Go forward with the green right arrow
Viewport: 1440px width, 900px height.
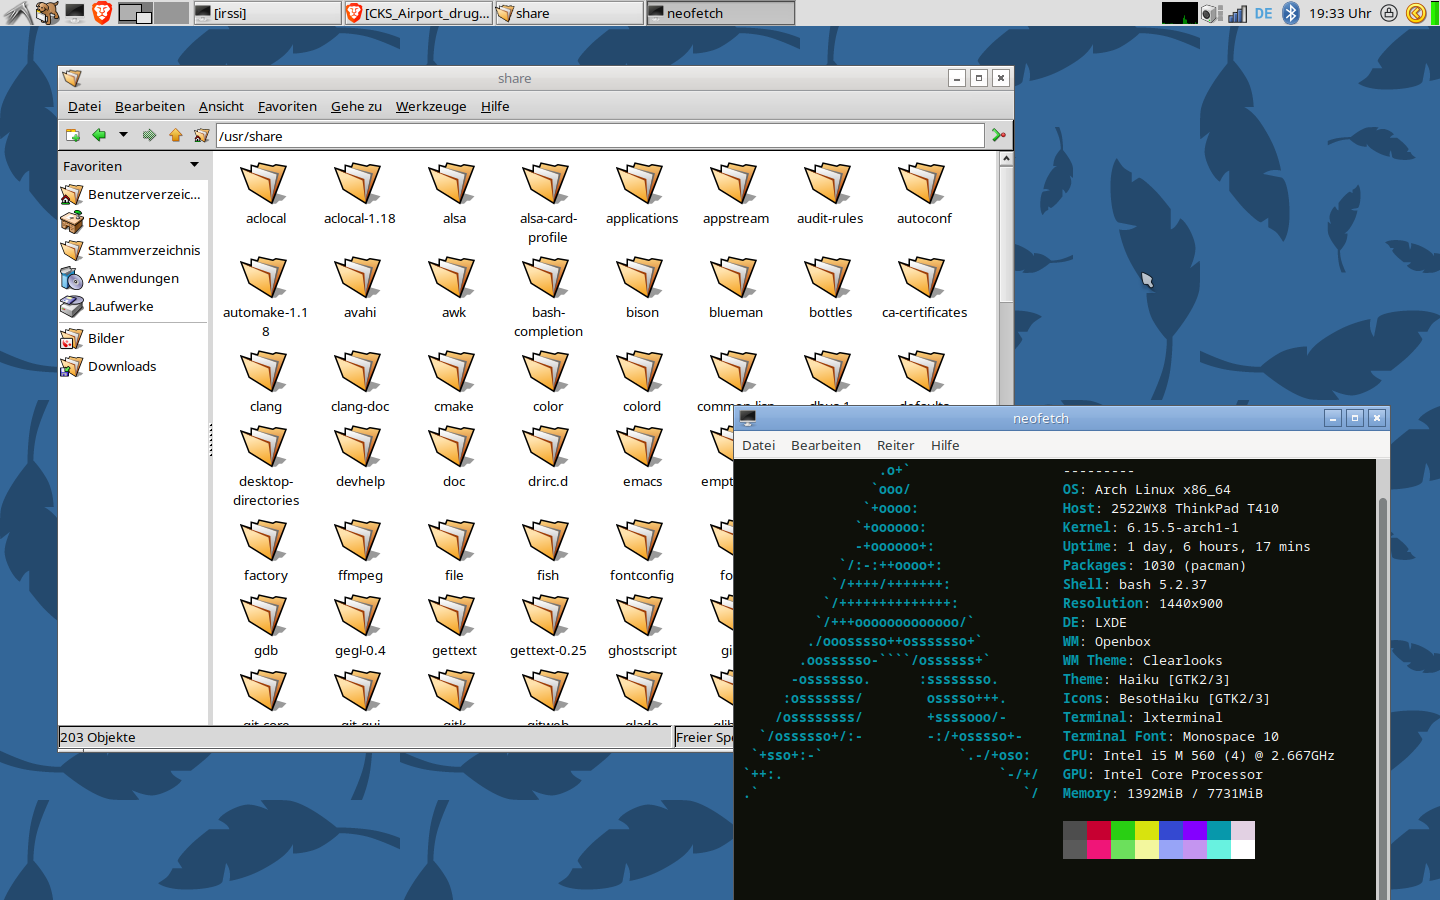pyautogui.click(x=149, y=135)
